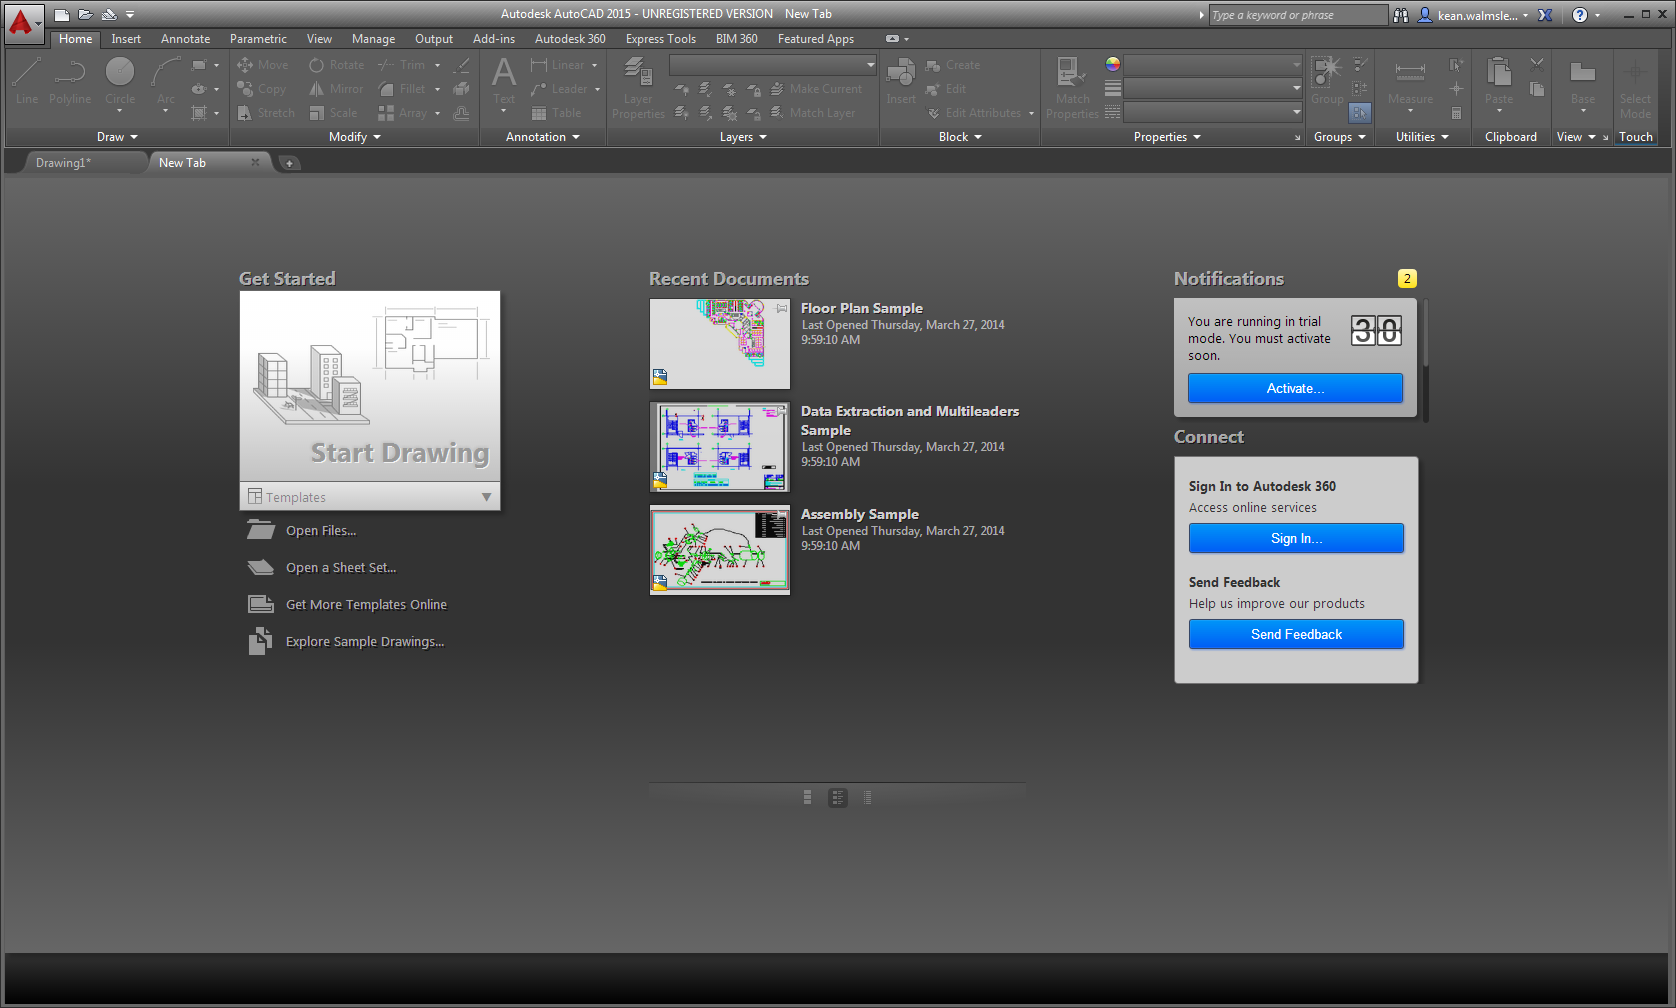The height and width of the screenshot is (1008, 1676).
Task: Click the Send Feedback button
Action: point(1296,634)
